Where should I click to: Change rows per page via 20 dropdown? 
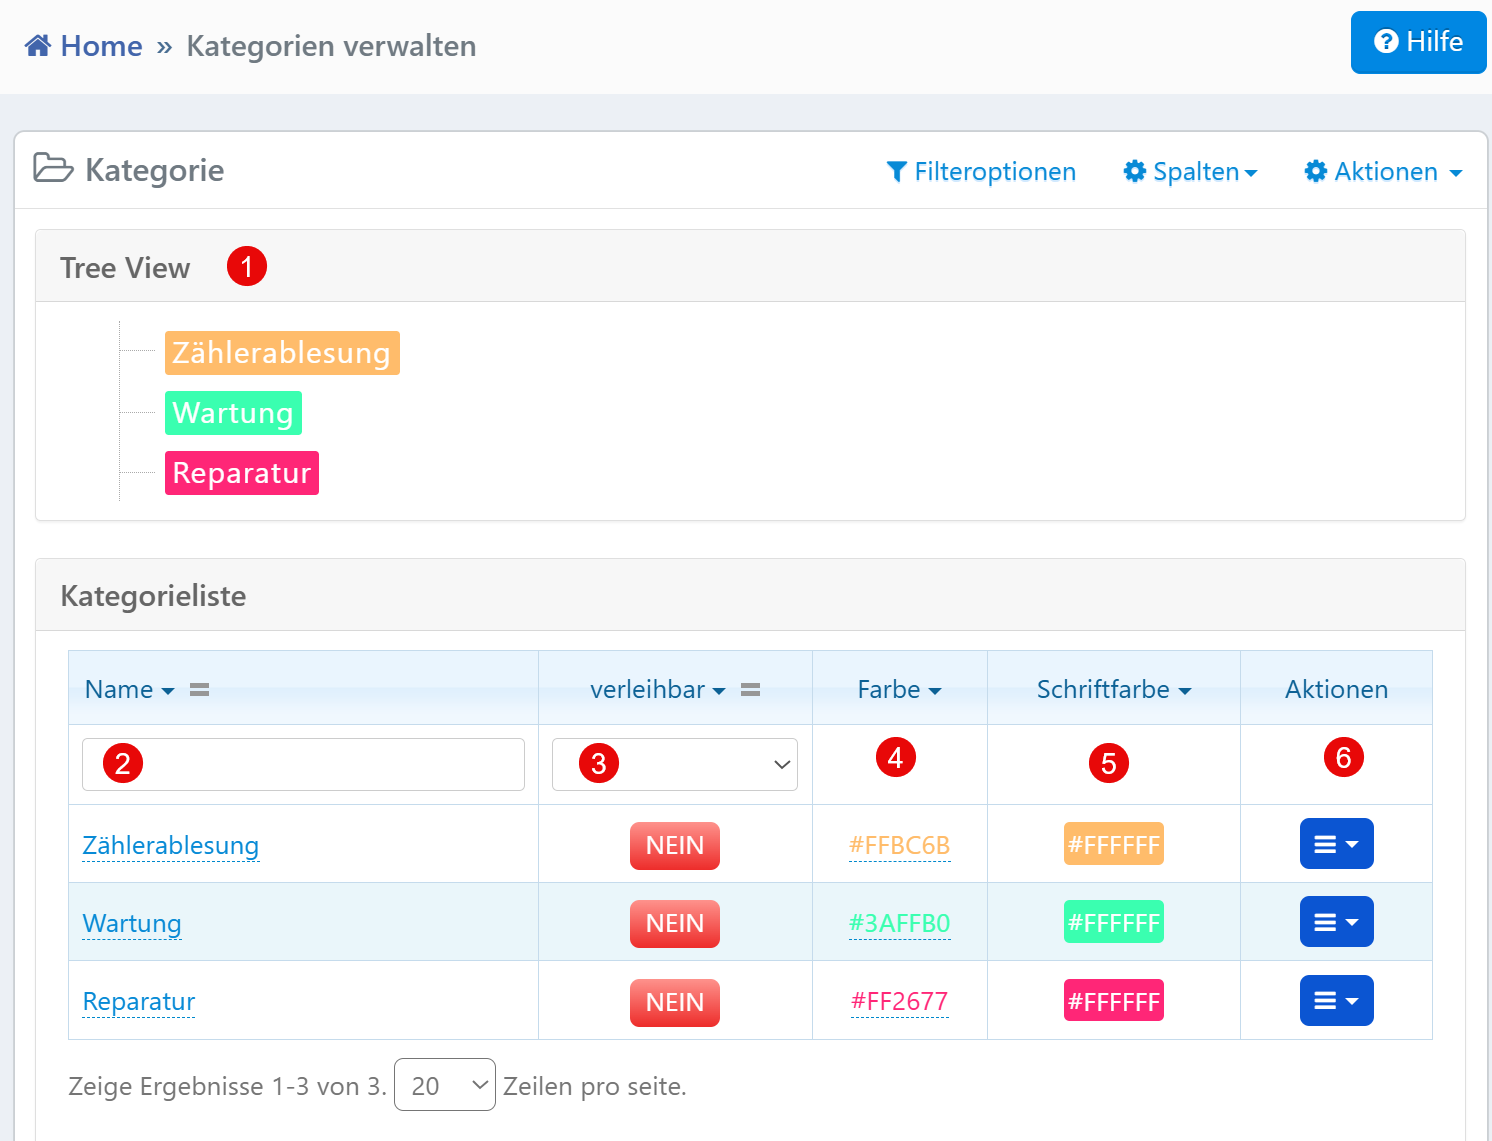[x=444, y=1084]
